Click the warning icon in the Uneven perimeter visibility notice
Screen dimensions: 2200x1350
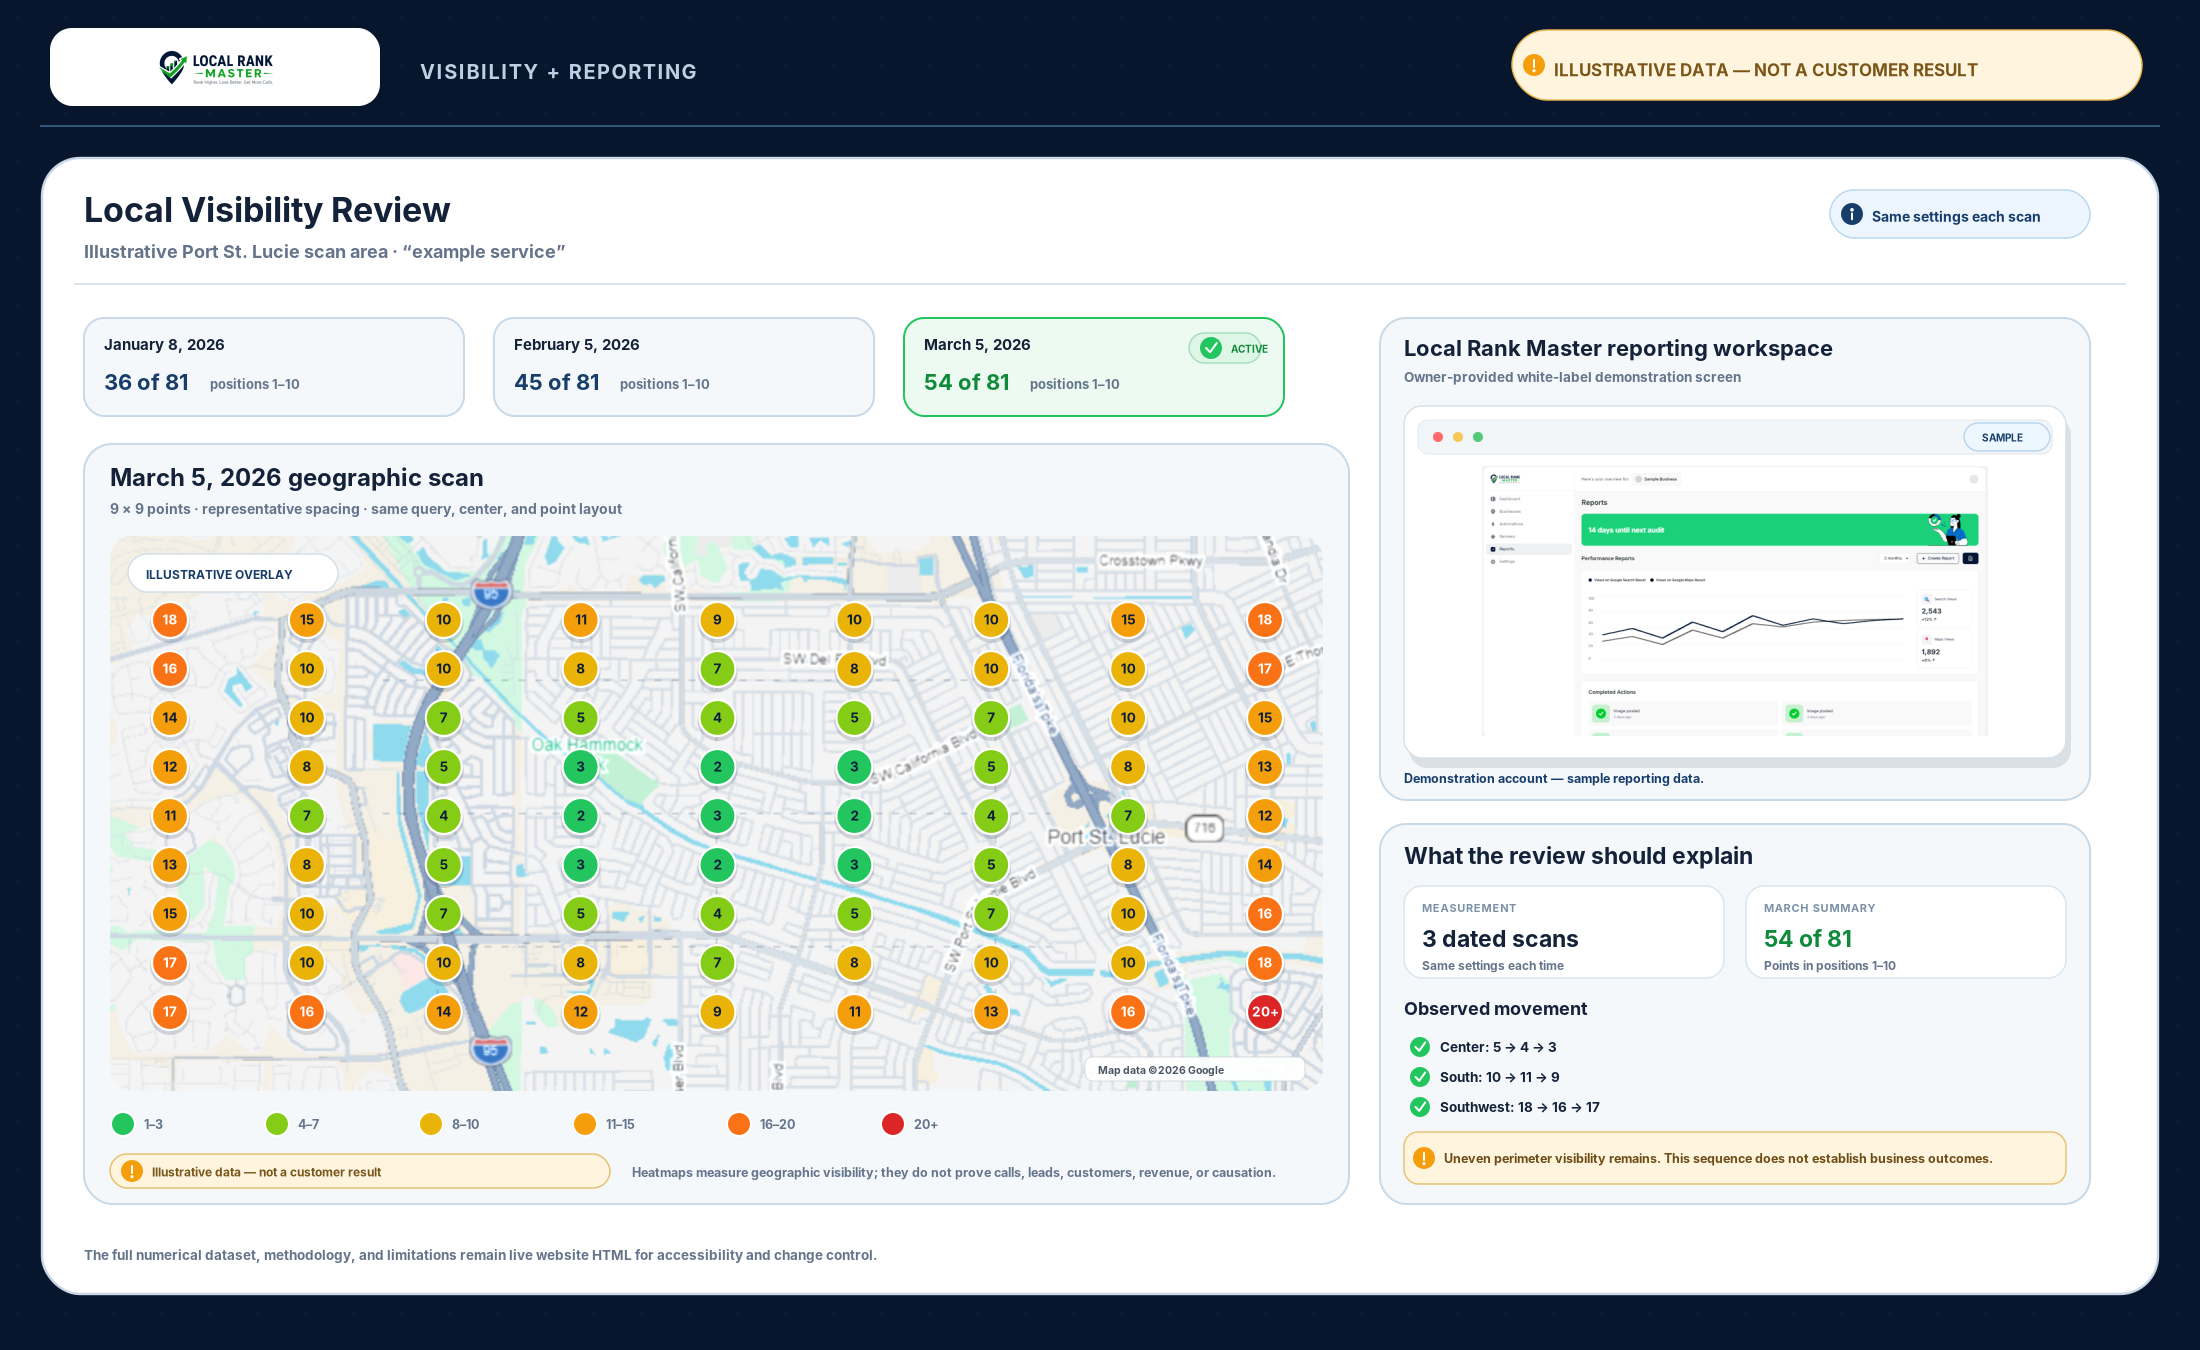pyautogui.click(x=1424, y=1158)
